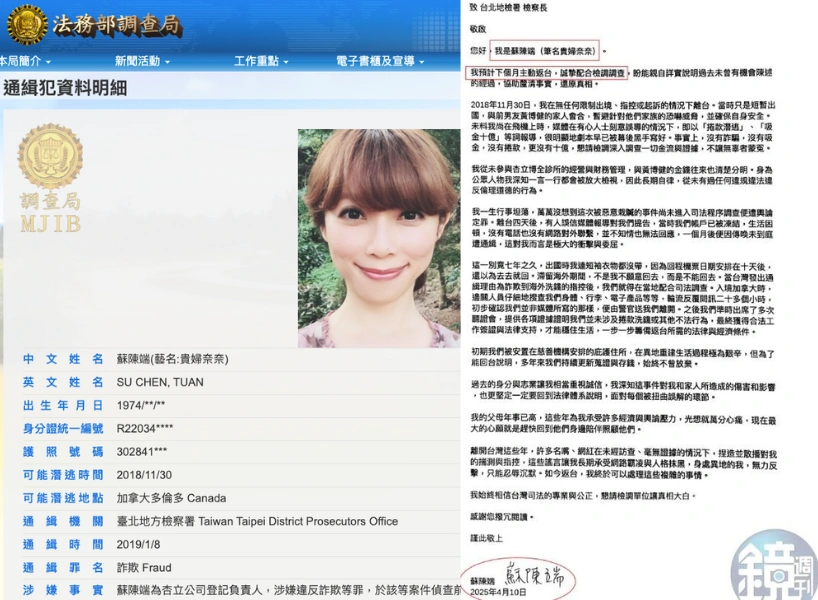Click the 出生年月日 field label
Screen dimensions: 818x600
(63, 405)
